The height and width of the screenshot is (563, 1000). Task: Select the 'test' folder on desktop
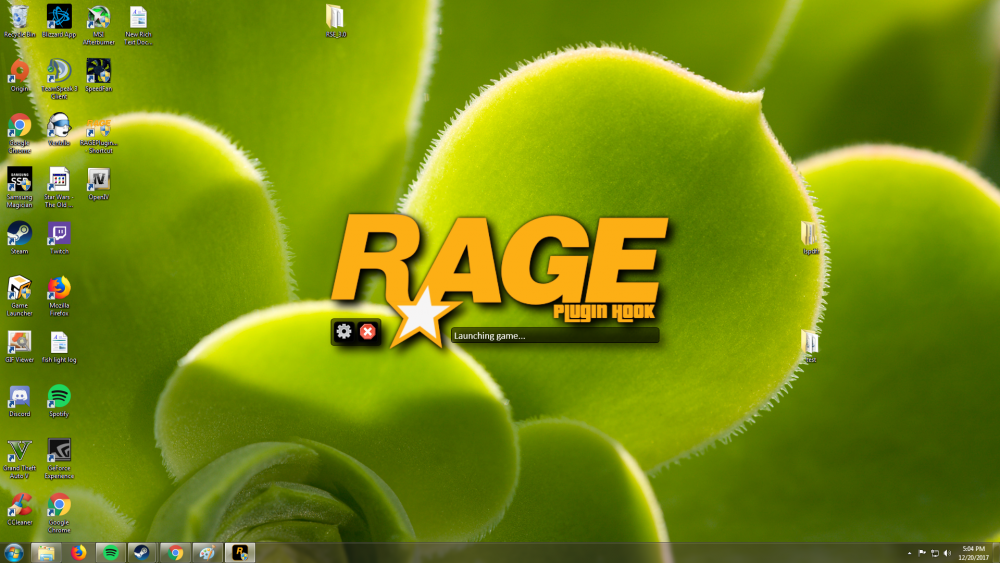[x=810, y=346]
